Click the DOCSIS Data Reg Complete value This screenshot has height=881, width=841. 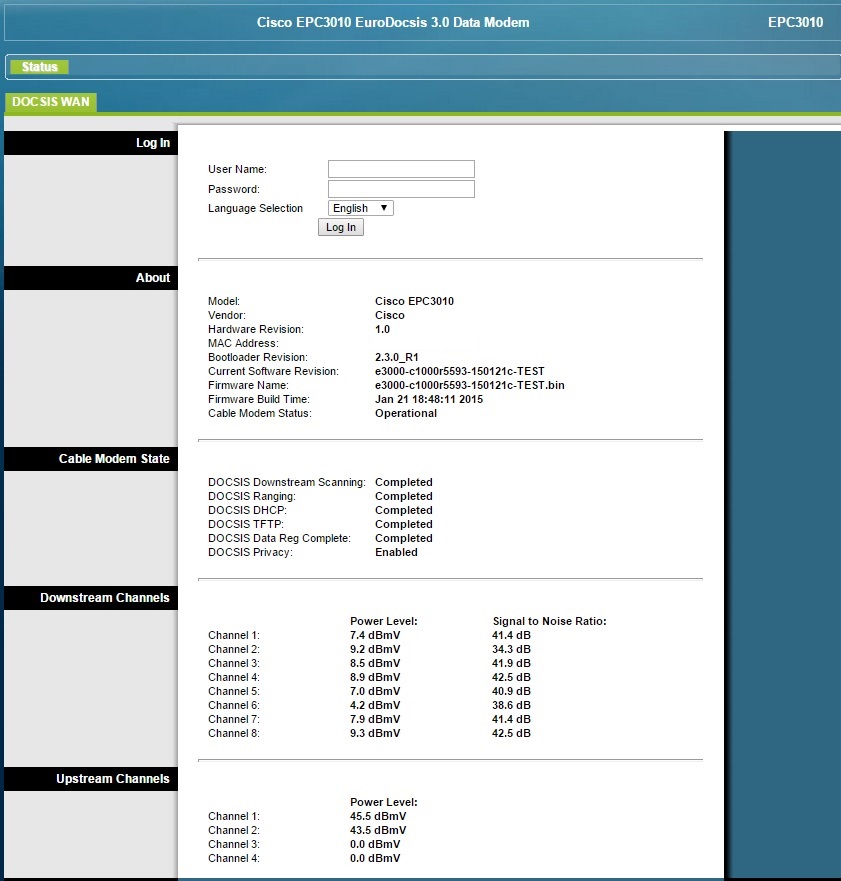tap(404, 538)
